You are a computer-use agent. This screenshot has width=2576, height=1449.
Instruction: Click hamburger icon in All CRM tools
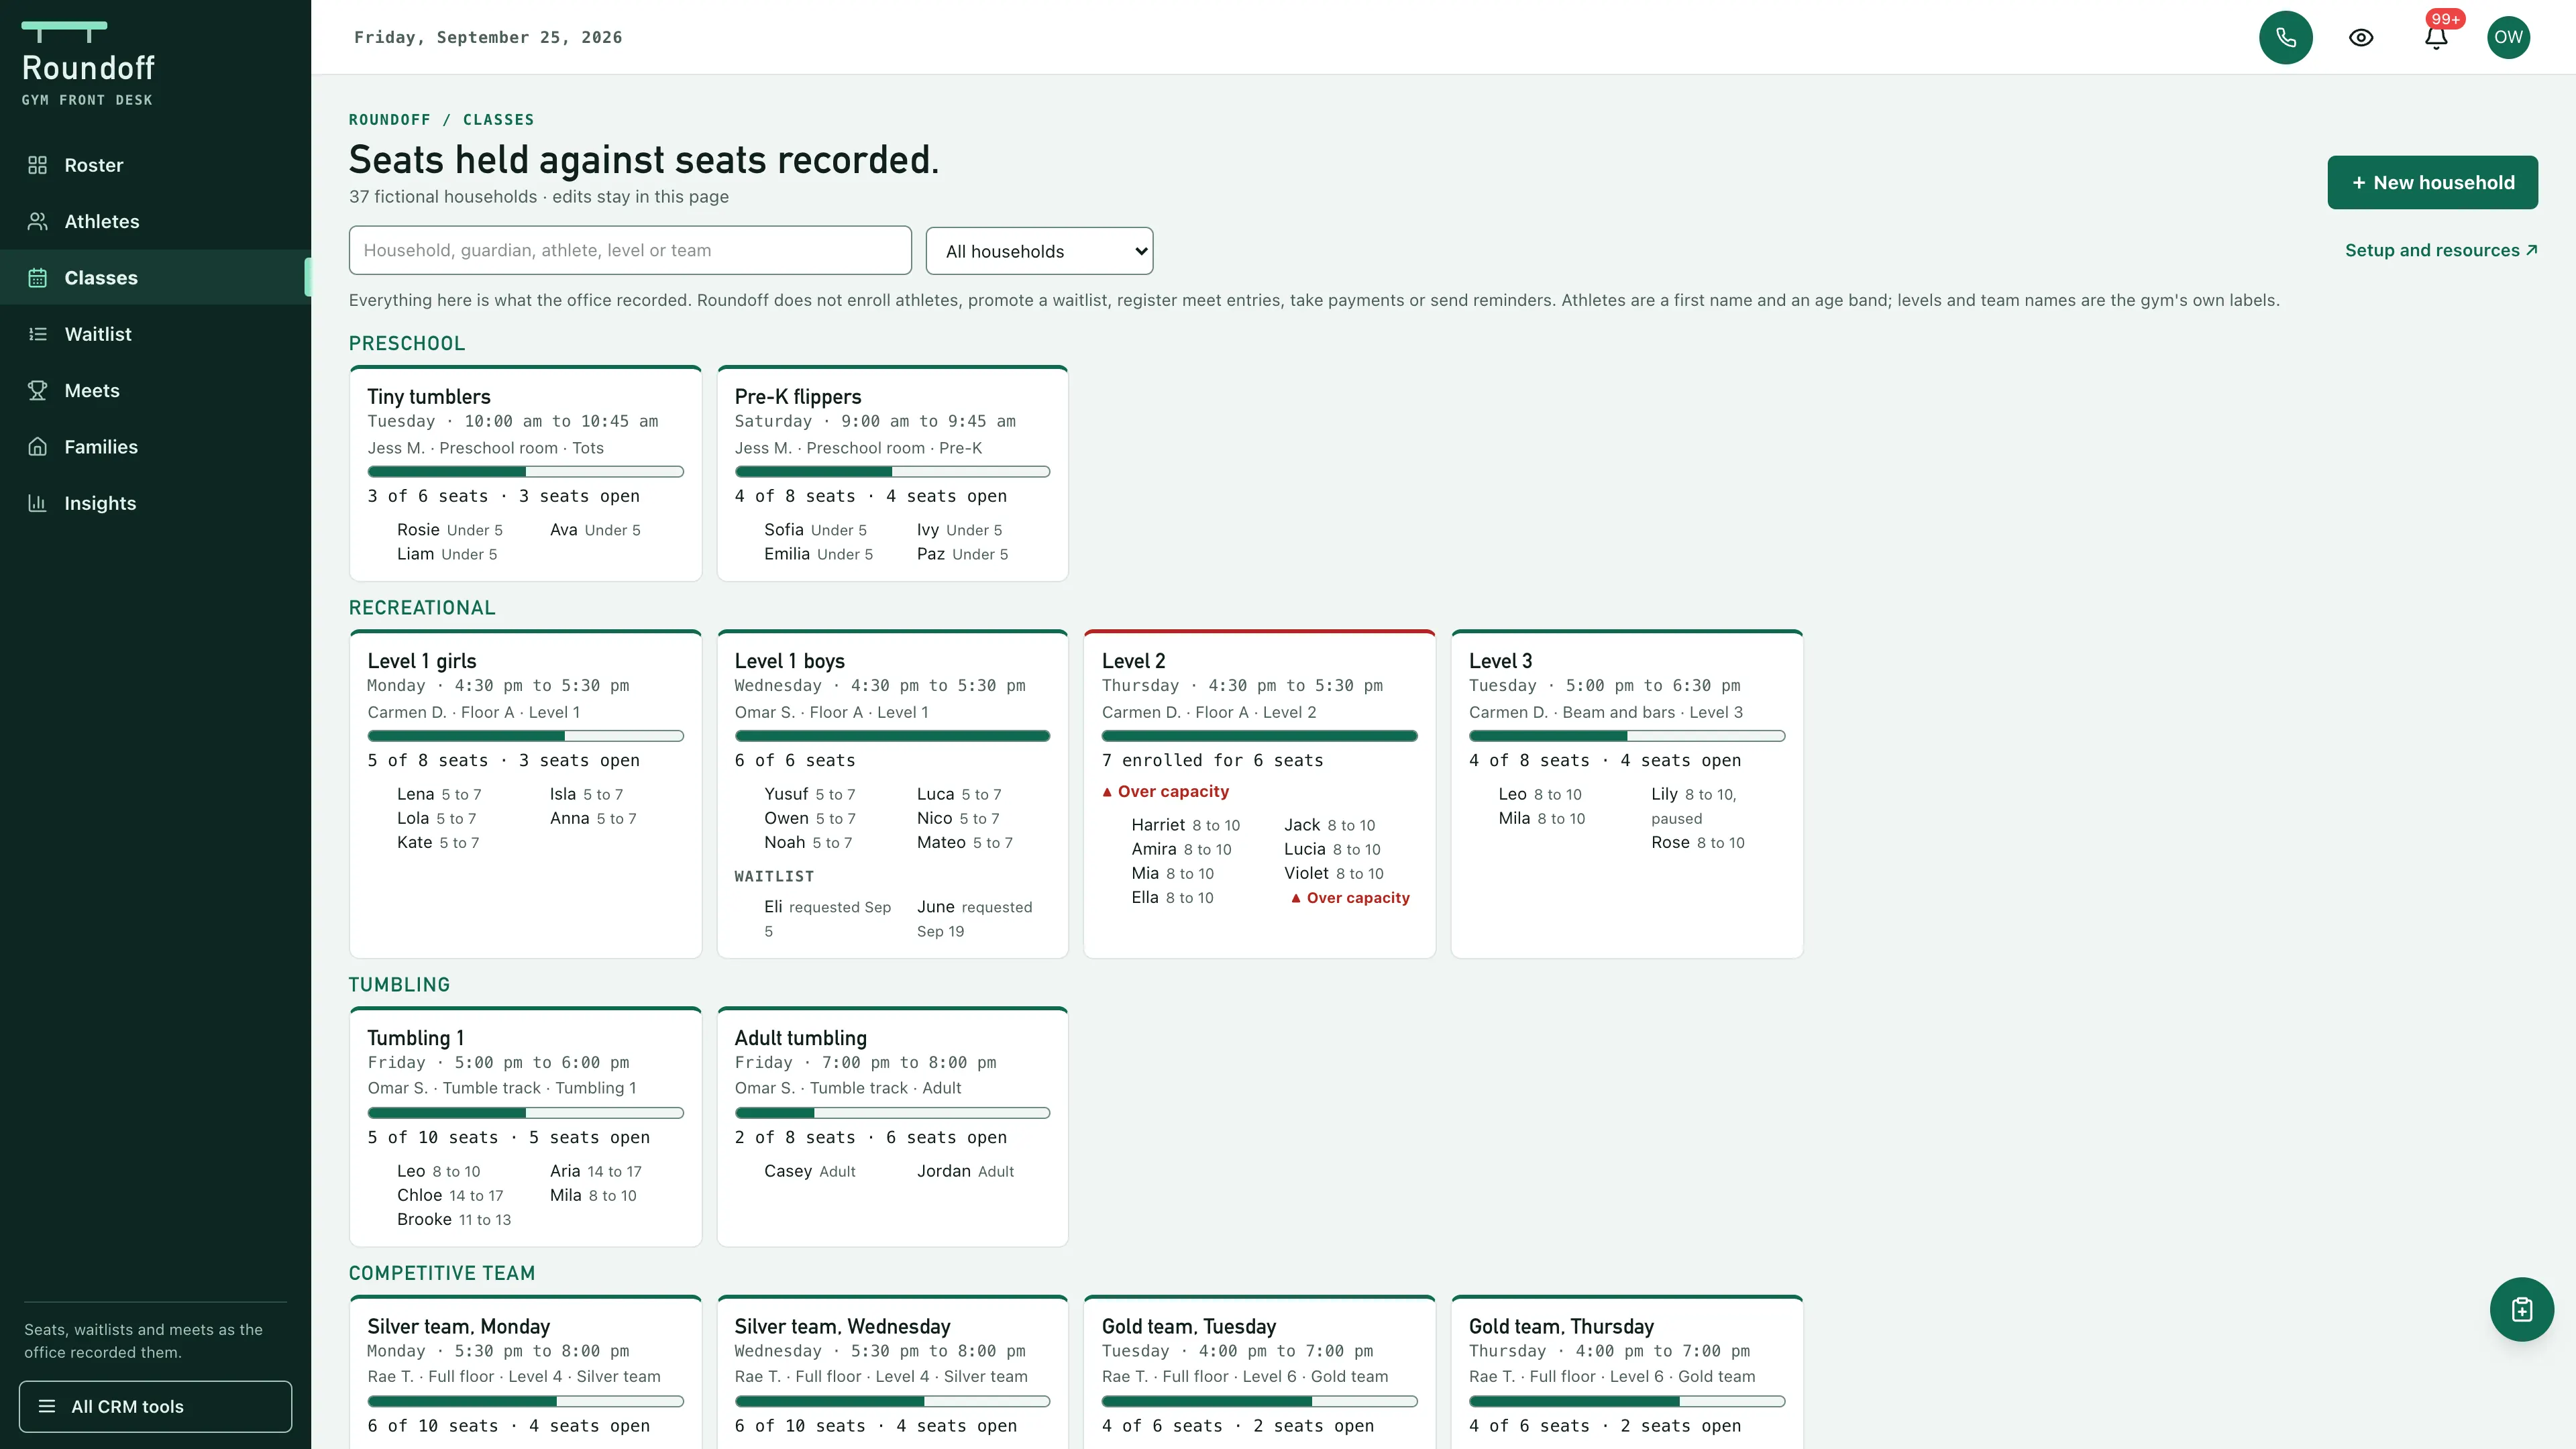(x=46, y=1406)
